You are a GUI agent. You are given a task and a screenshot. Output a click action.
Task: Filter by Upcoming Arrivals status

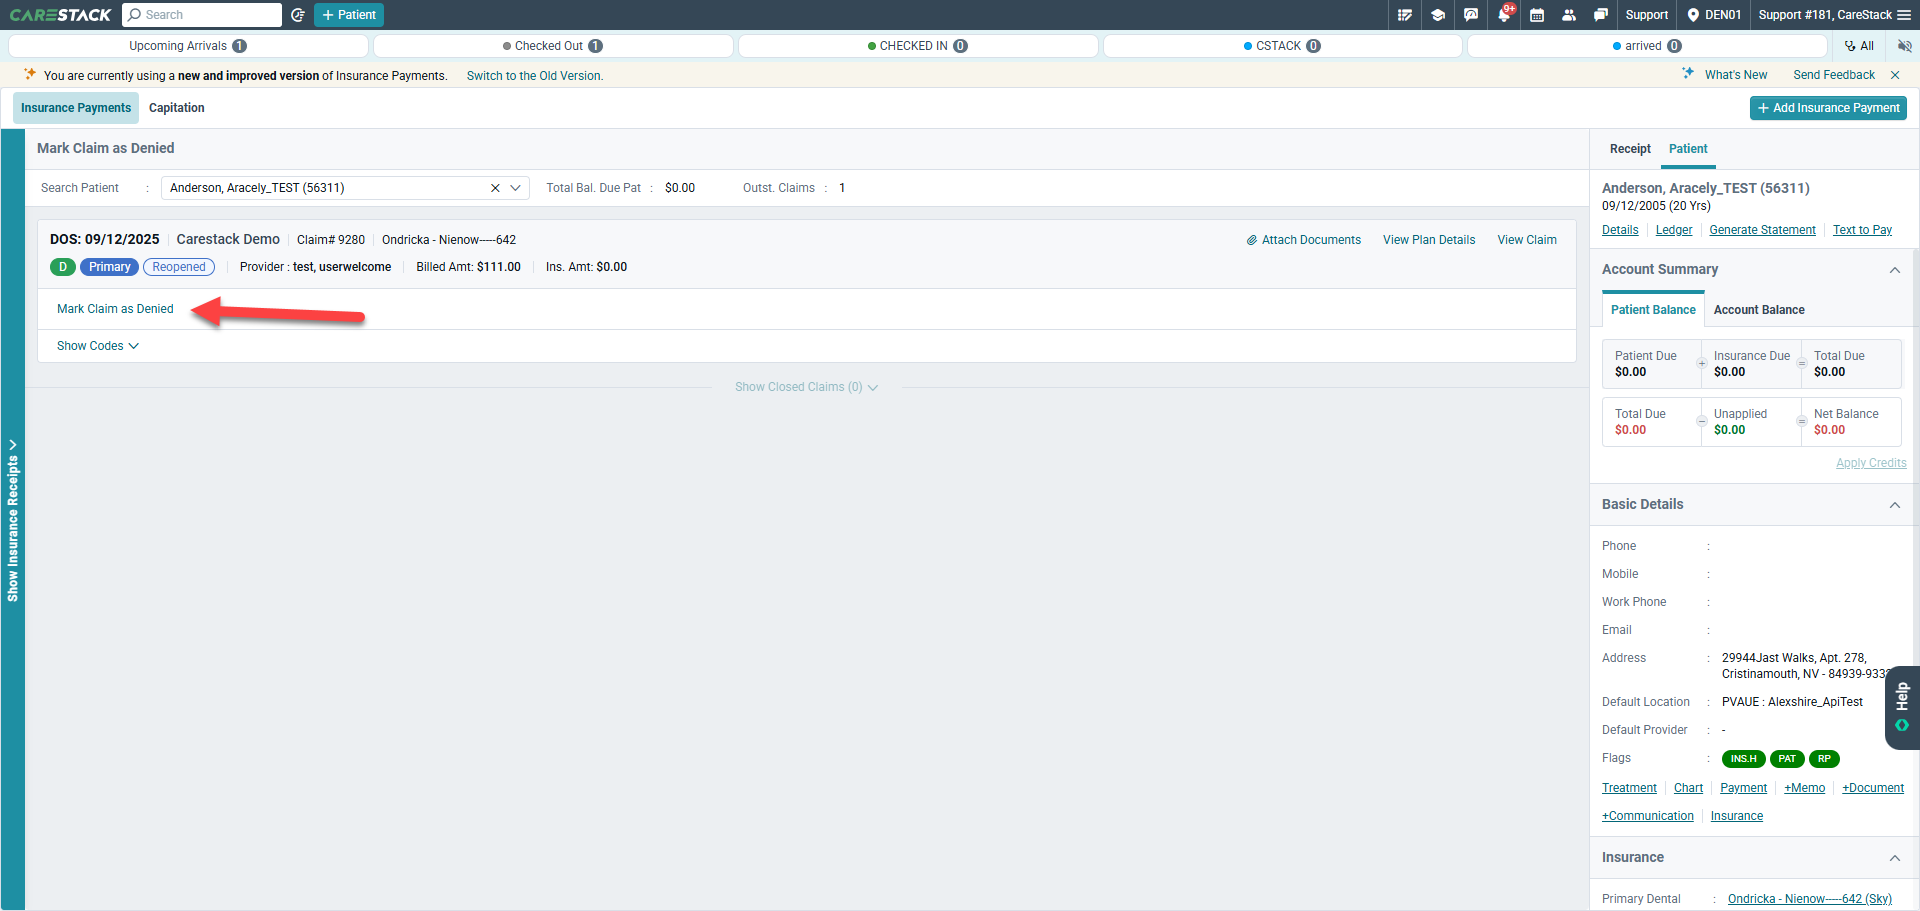(x=188, y=46)
